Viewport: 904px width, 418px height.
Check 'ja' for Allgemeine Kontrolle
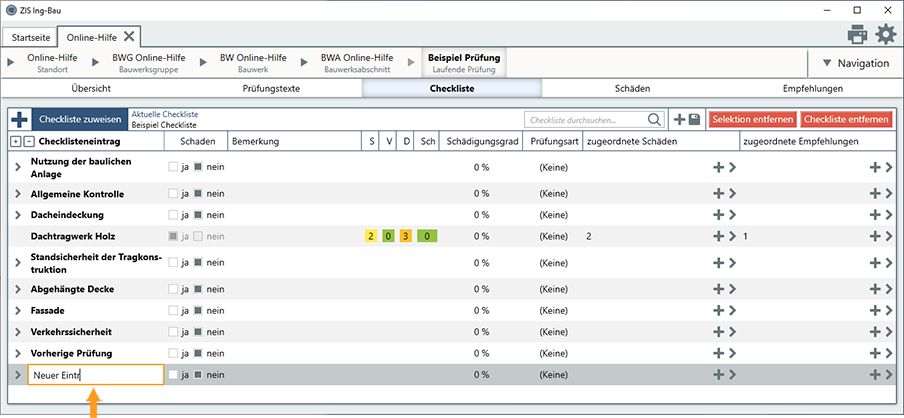click(x=174, y=193)
